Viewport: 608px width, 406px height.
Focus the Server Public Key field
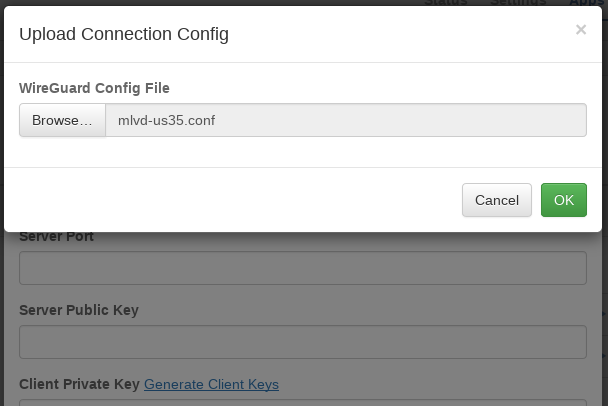tap(302, 341)
